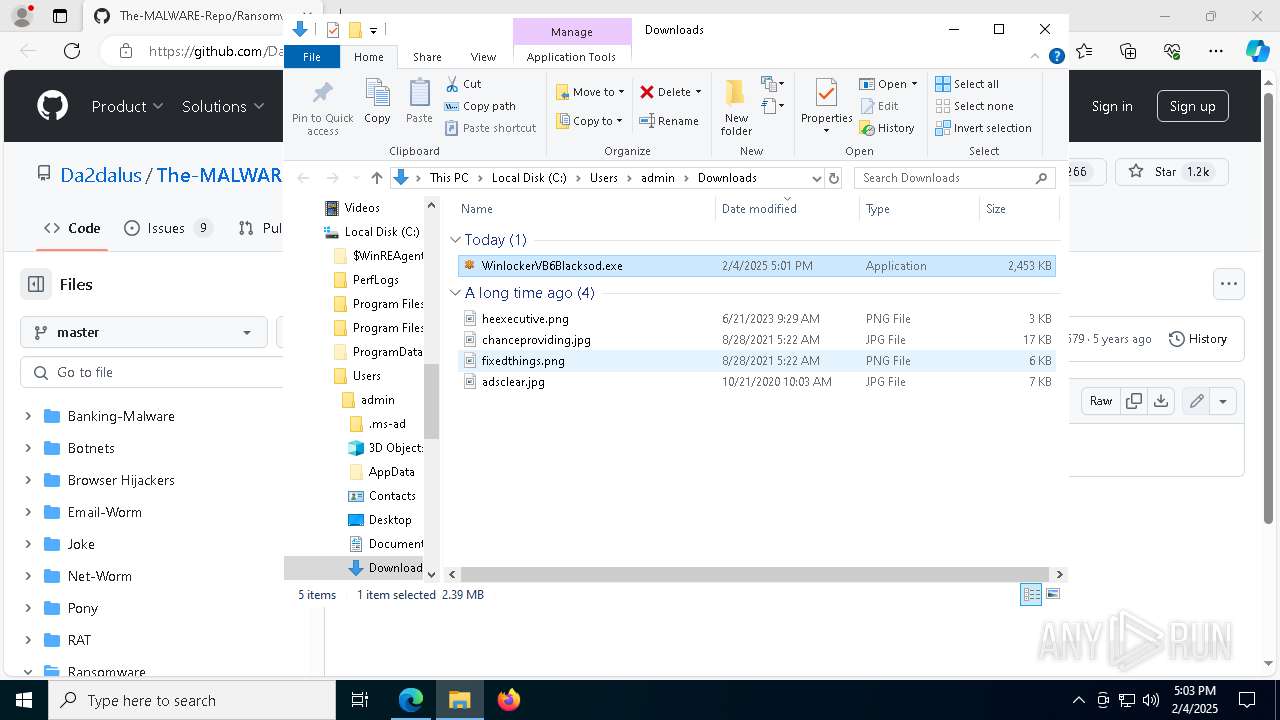Click the Cut ribbon command
The width and height of the screenshot is (1280, 720).
coord(463,84)
